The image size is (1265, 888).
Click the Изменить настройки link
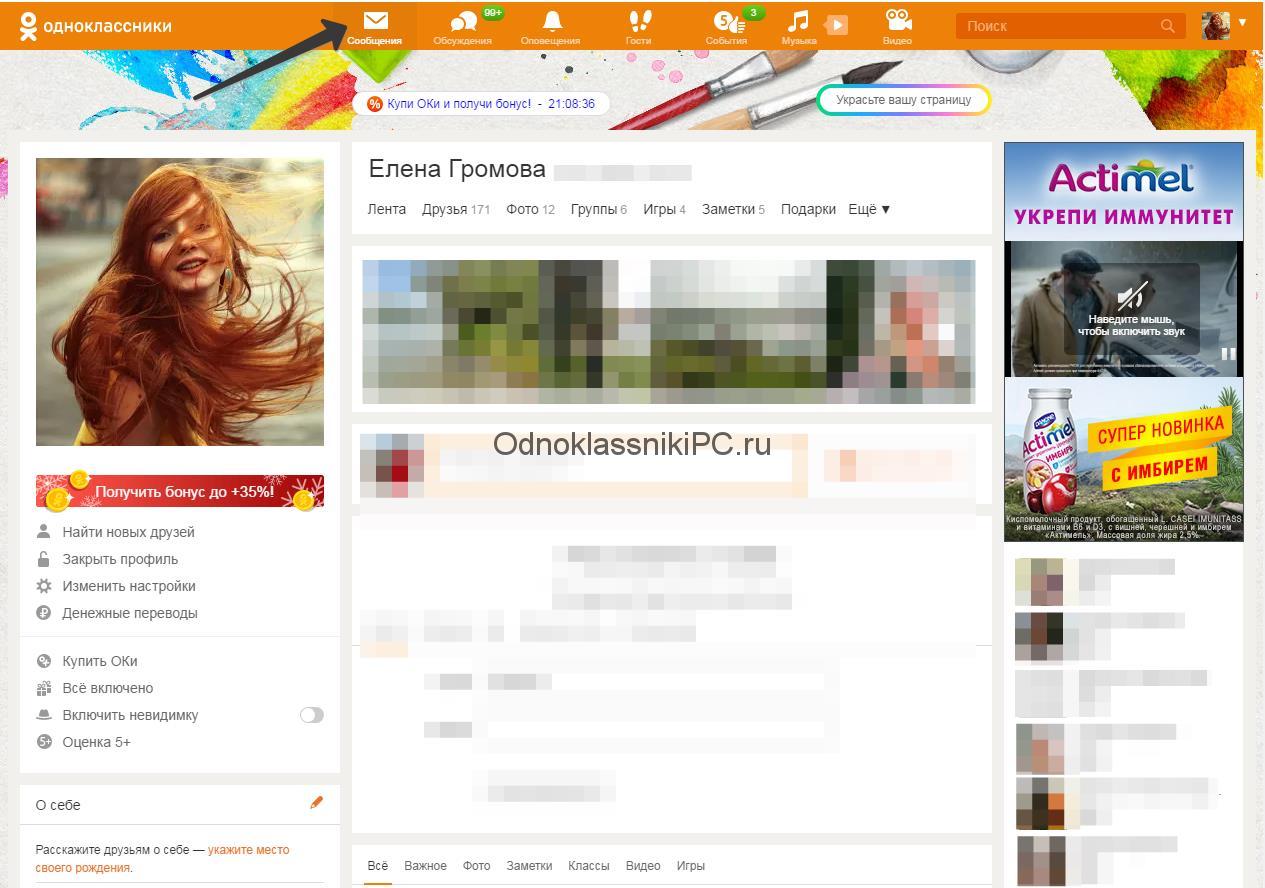pyautogui.click(x=129, y=586)
